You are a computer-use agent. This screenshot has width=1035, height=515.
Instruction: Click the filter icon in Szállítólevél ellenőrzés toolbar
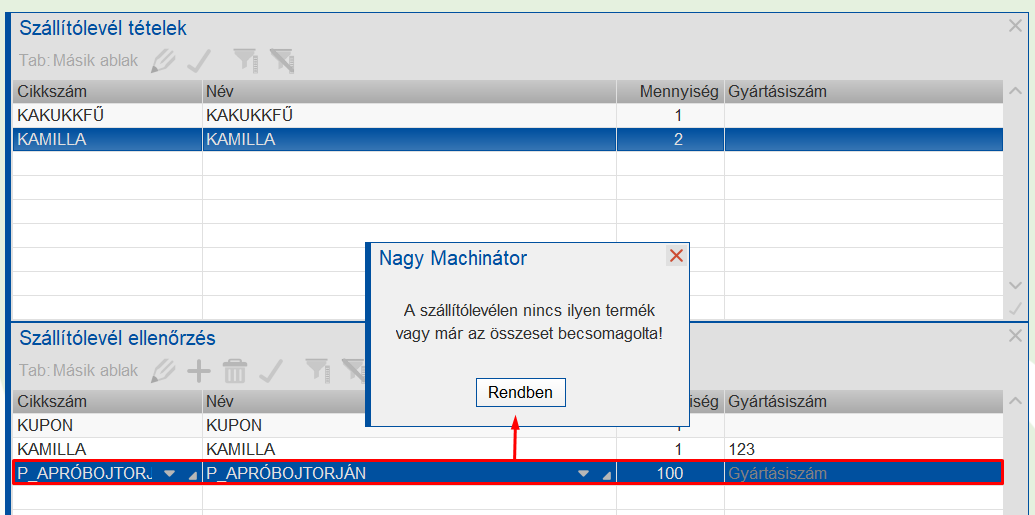[317, 371]
